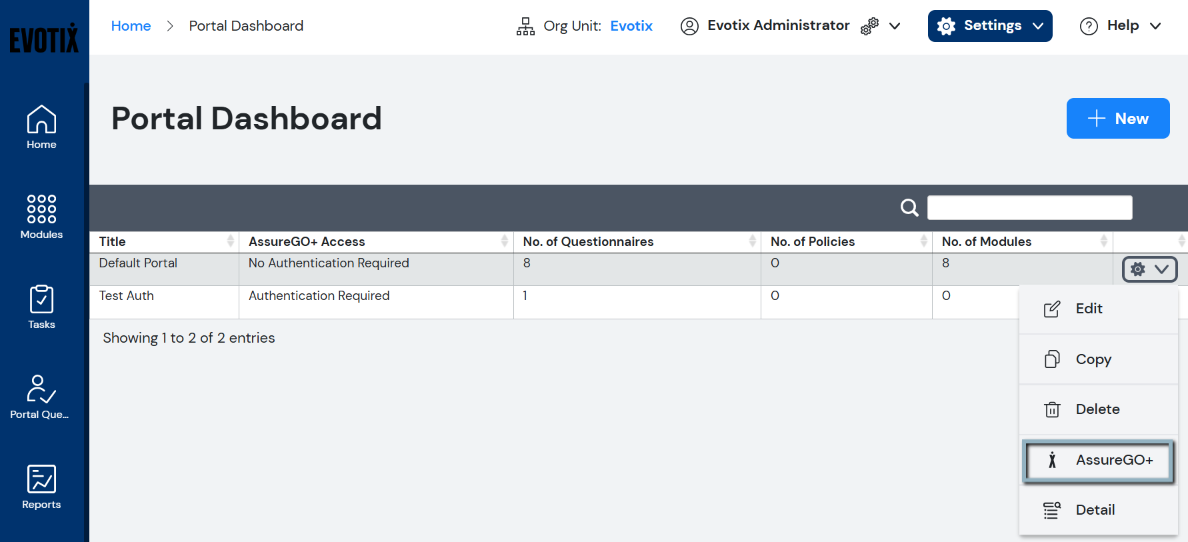Select Edit from the actions menu
This screenshot has height=542, width=1188.
[1089, 309]
